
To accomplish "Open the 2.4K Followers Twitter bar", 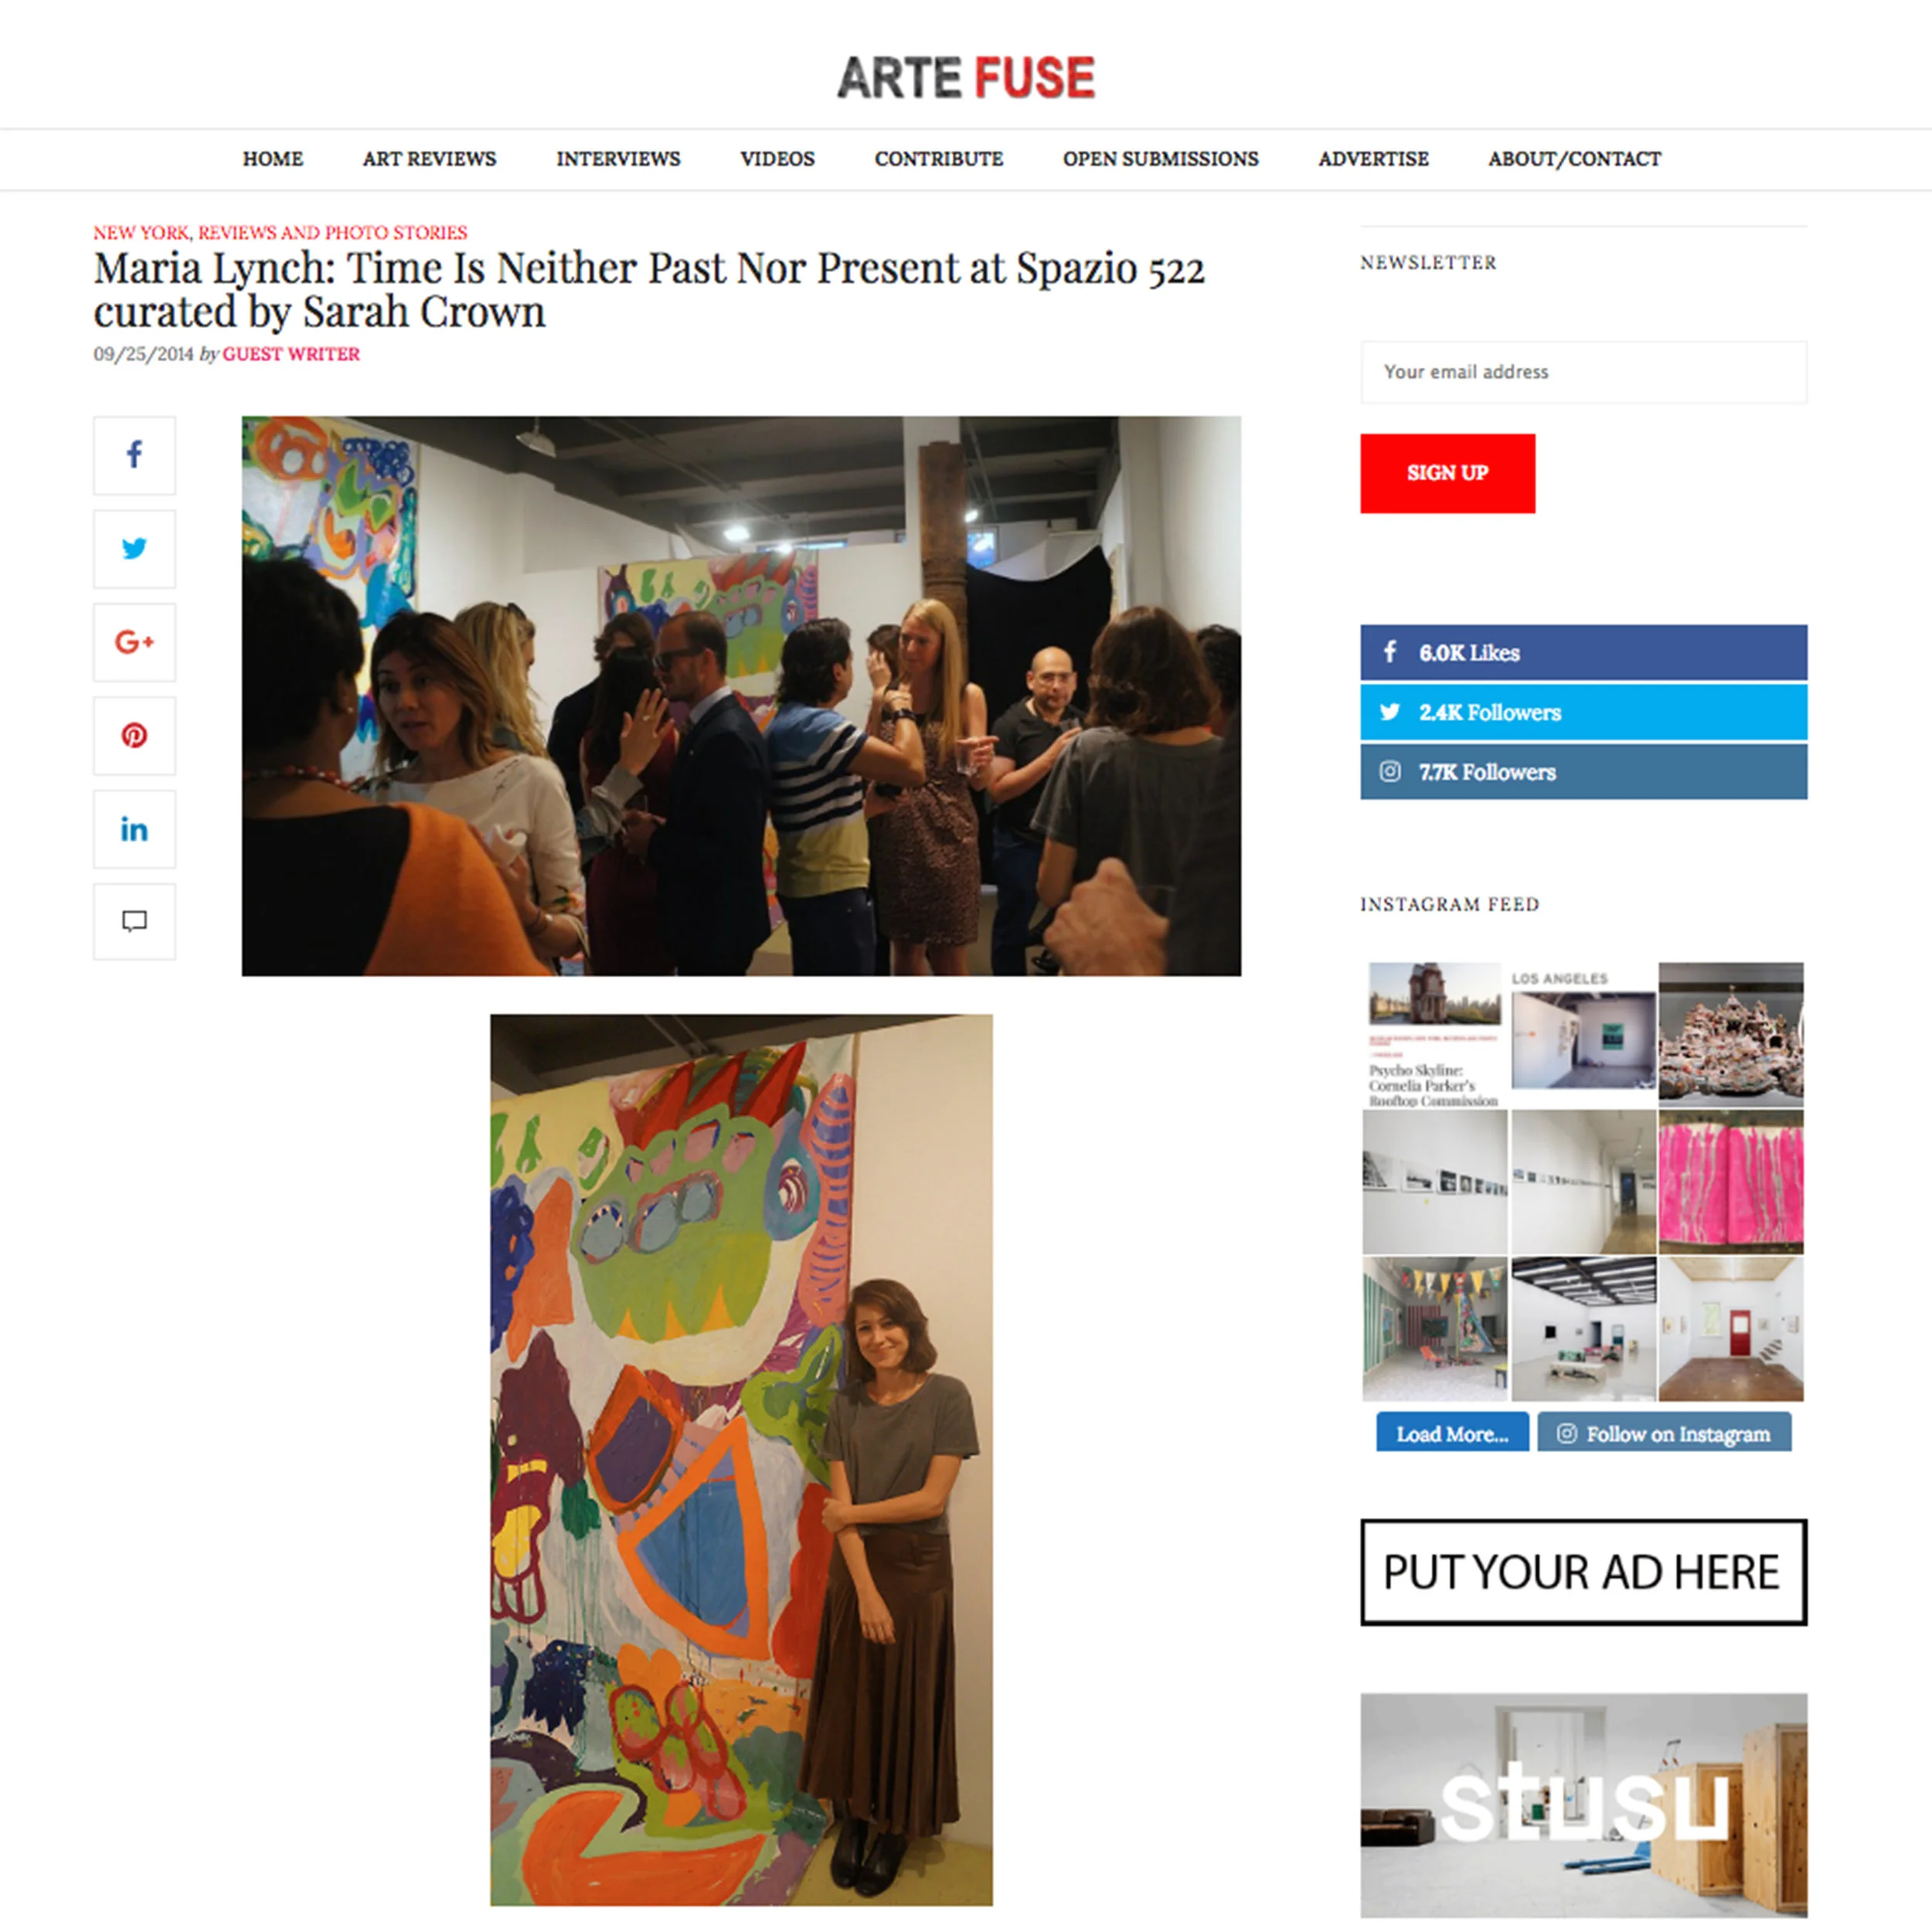I will tap(1583, 712).
